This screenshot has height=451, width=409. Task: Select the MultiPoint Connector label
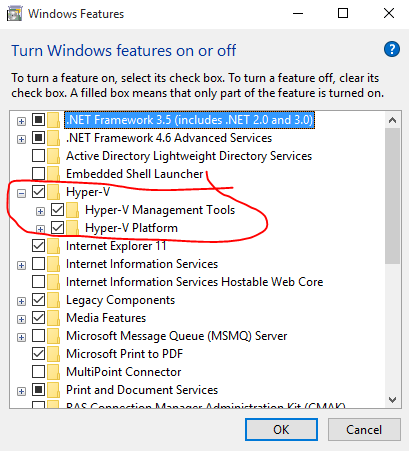124,372
